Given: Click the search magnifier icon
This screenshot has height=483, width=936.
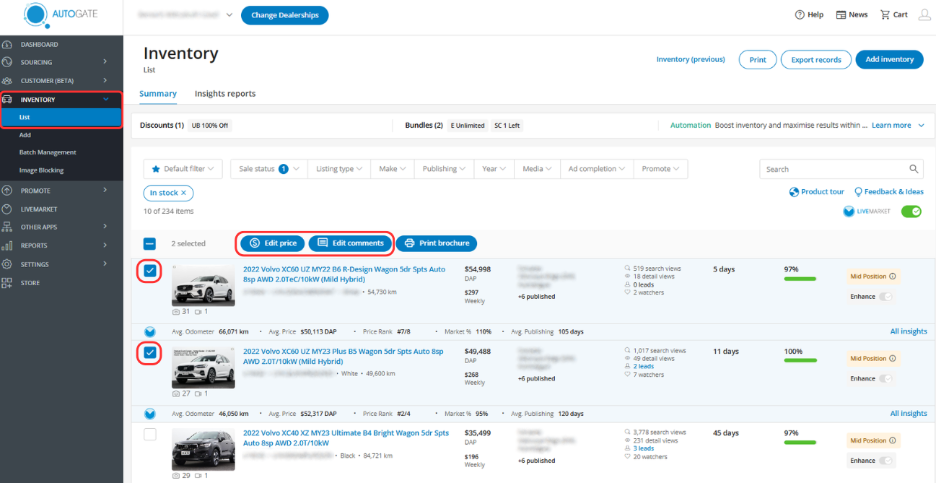Looking at the screenshot, I should click(914, 169).
